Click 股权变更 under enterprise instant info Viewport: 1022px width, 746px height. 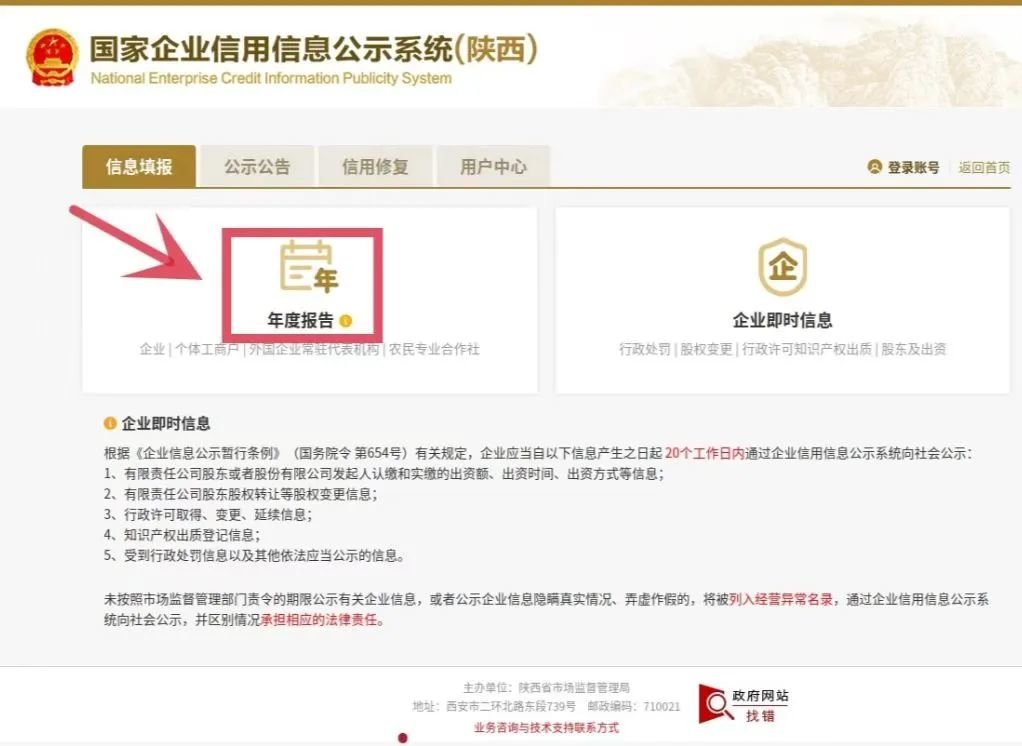coord(707,349)
